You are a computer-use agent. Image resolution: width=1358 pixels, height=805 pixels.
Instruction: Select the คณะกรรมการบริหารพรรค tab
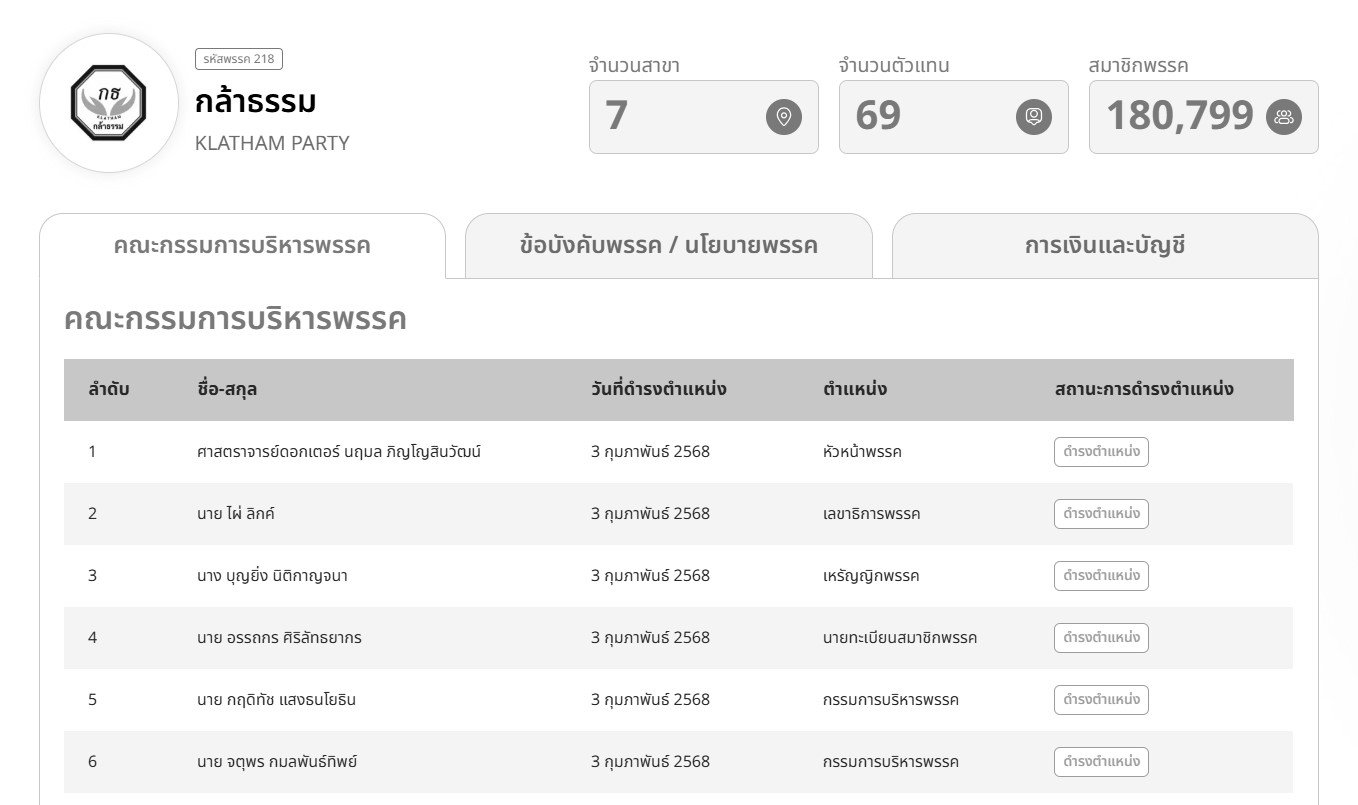coord(242,245)
